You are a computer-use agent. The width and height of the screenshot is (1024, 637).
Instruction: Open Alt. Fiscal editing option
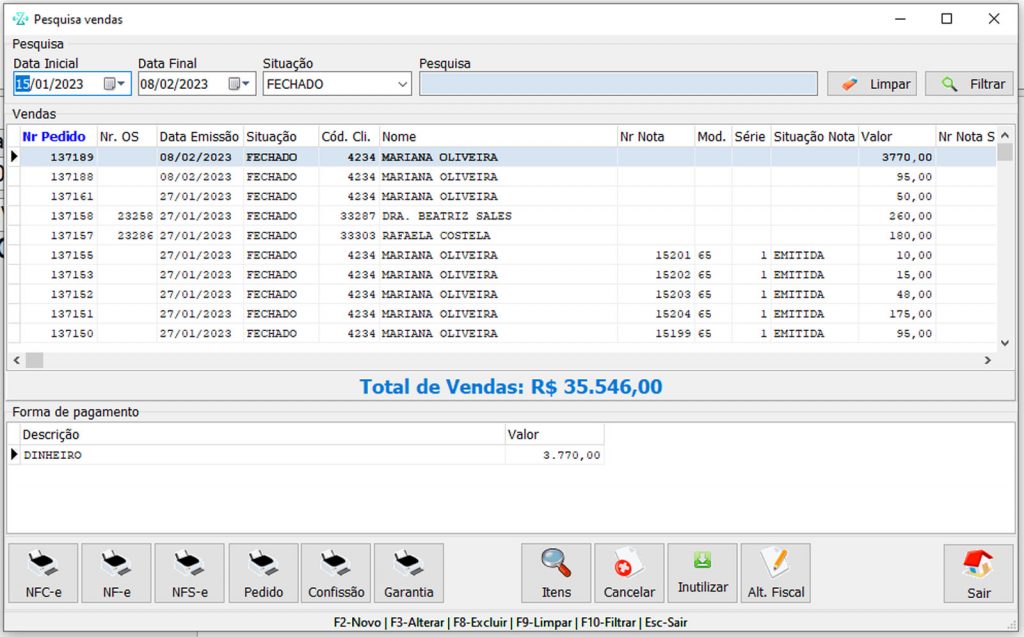click(776, 574)
